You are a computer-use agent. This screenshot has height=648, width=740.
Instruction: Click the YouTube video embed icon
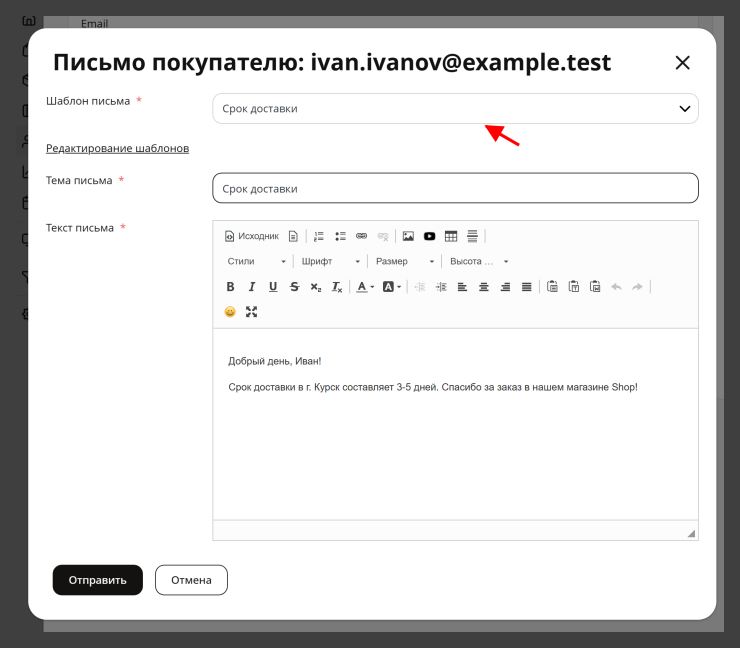[x=429, y=236]
